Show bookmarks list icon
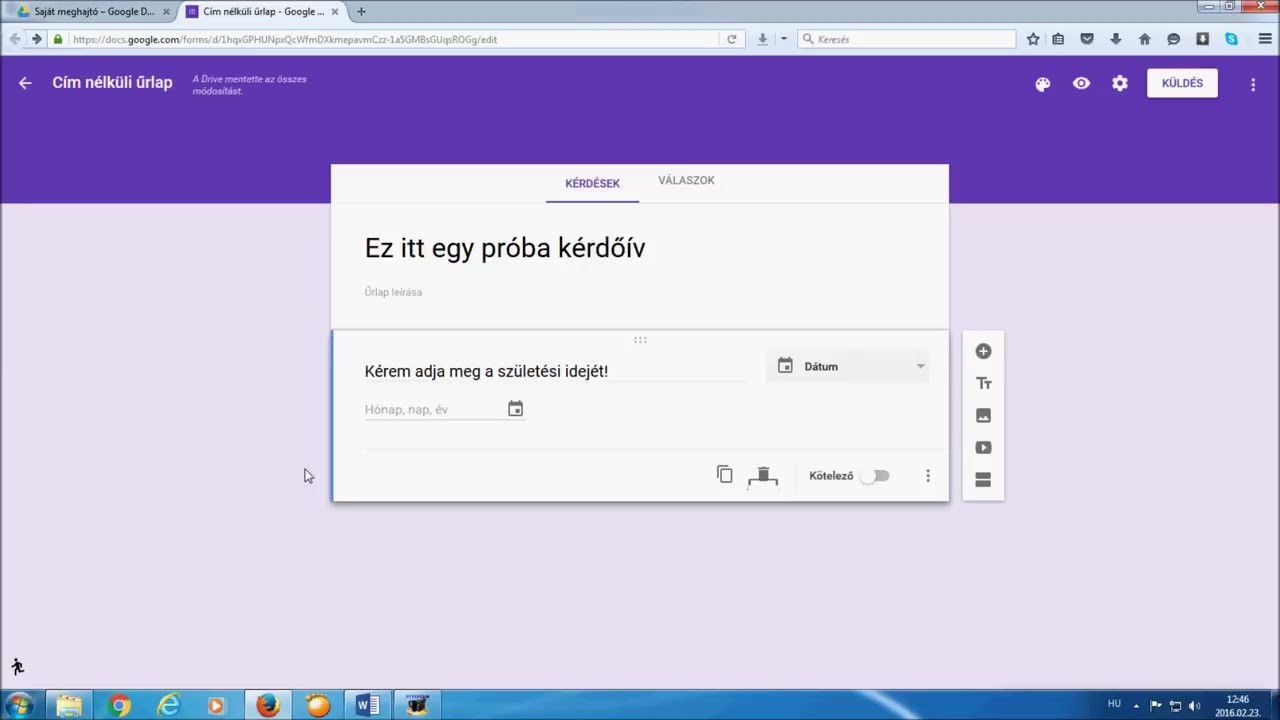Image resolution: width=1280 pixels, height=720 pixels. [1058, 39]
